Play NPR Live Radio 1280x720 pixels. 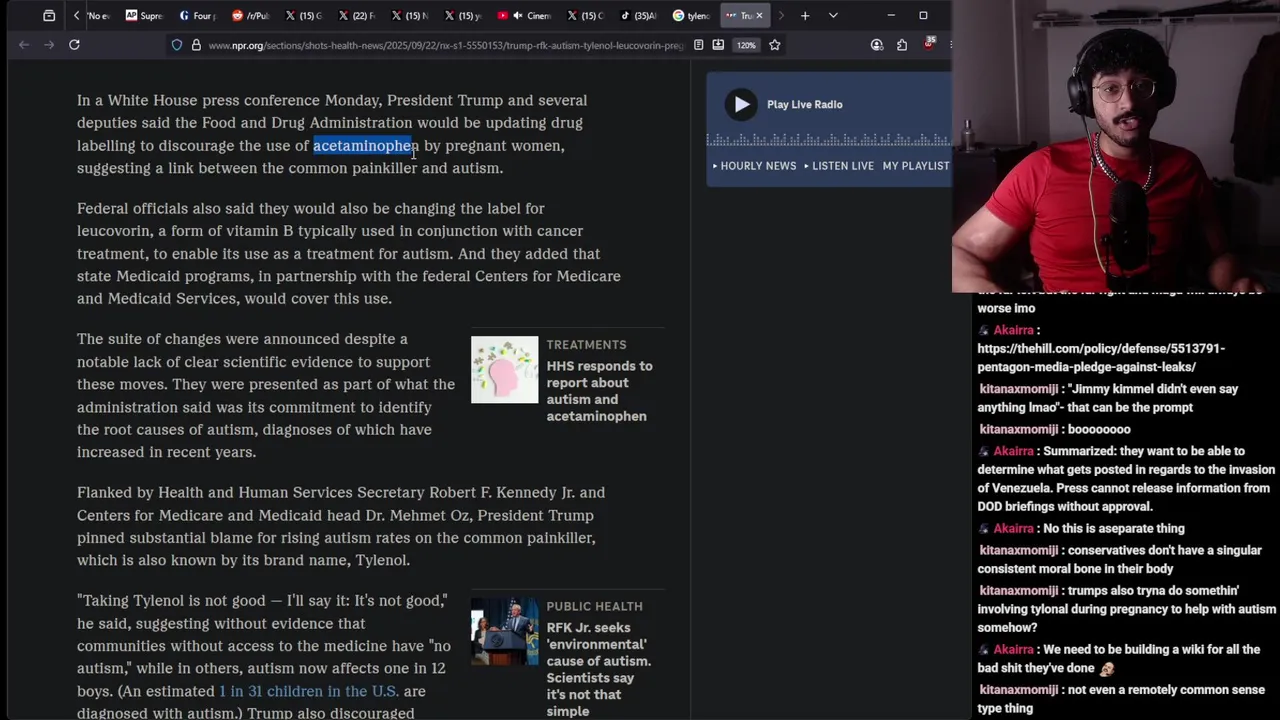point(741,104)
